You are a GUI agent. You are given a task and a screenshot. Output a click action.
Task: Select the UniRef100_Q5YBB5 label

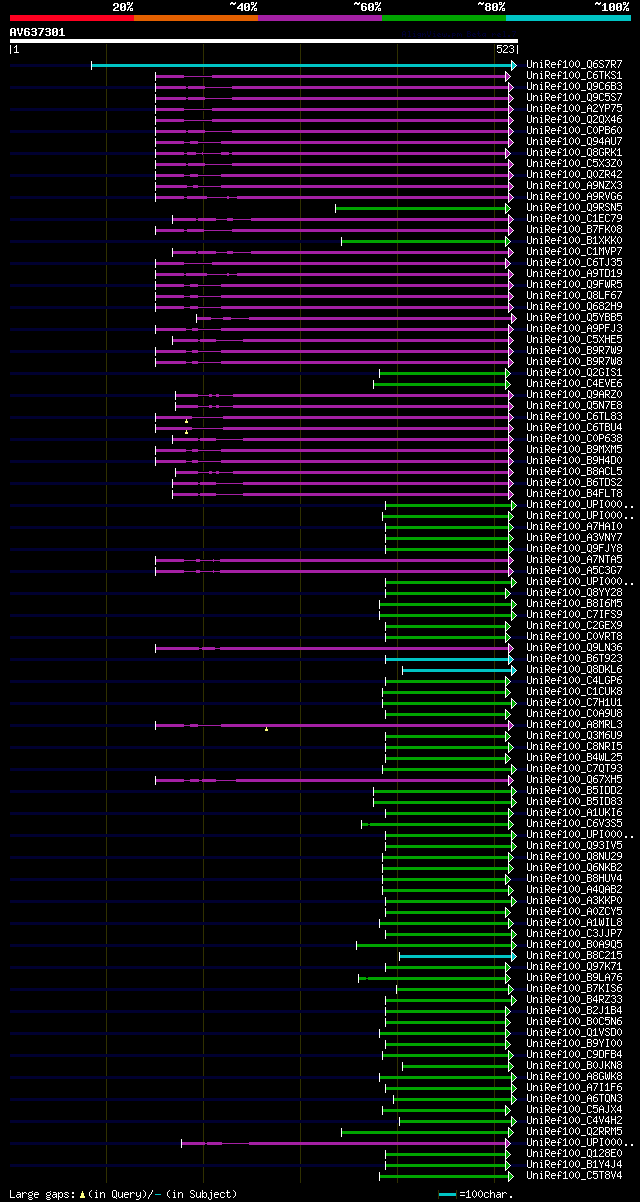pos(574,318)
